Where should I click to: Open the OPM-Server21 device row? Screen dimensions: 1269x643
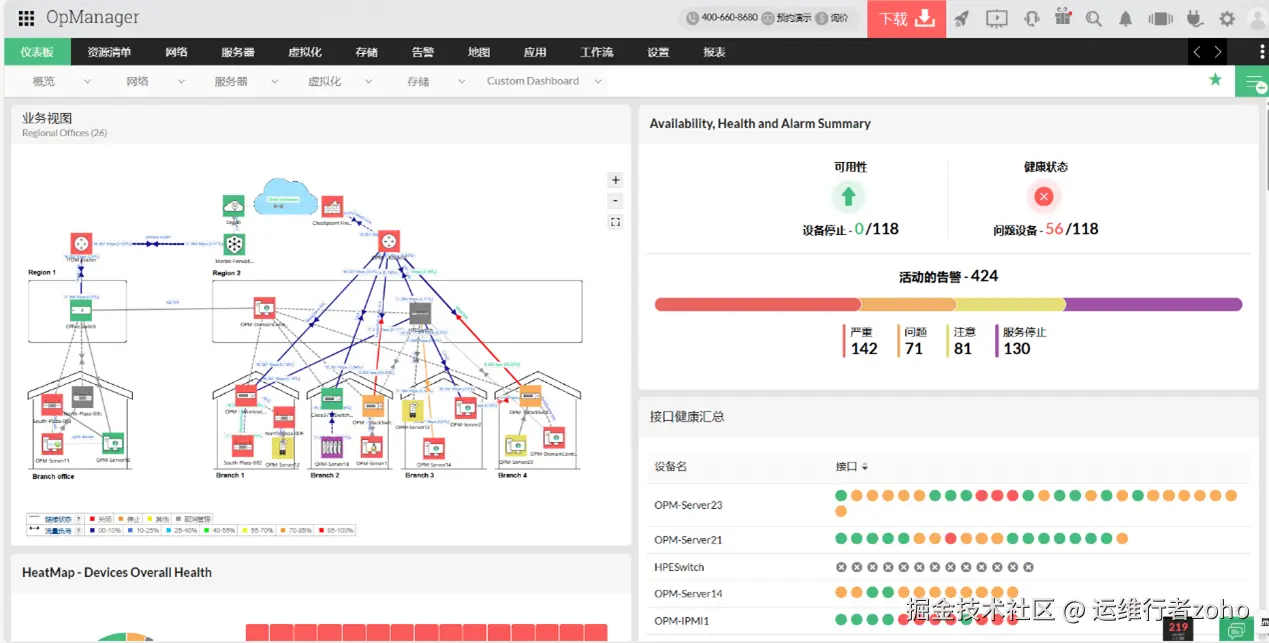click(948, 539)
